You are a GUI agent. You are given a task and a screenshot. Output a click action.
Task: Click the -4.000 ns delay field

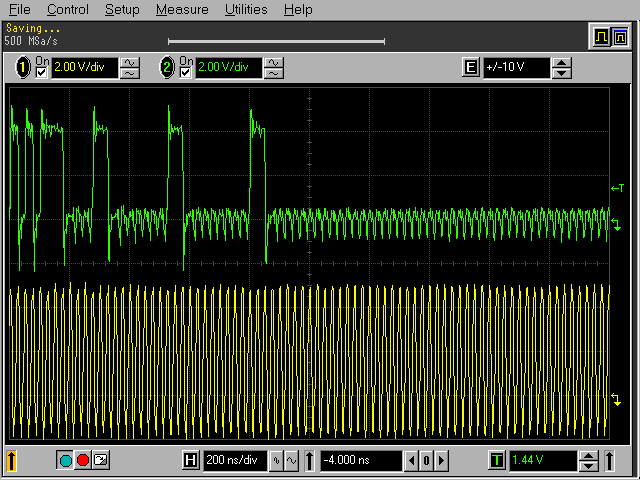(x=361, y=460)
